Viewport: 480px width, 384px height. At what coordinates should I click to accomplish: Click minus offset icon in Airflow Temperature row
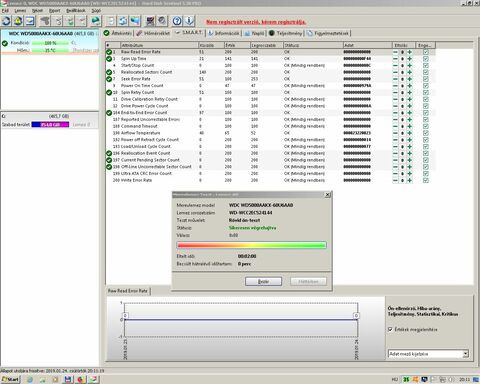pos(395,133)
